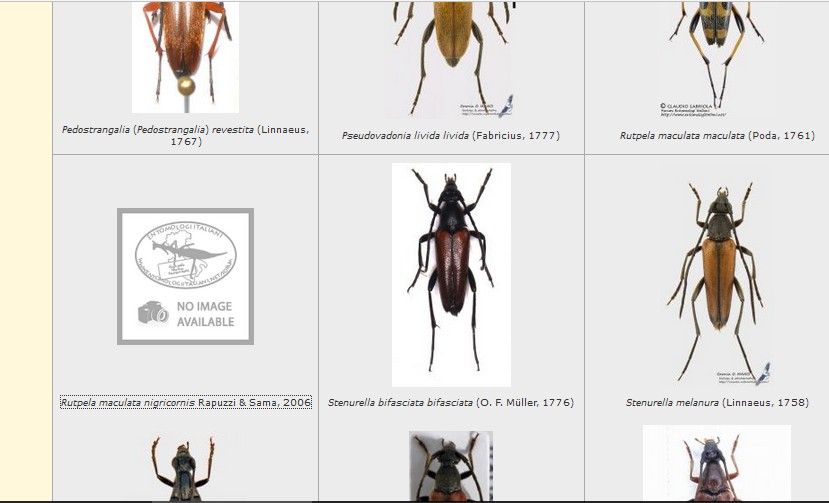Follow the Pedostrangalia revestita (Linnaeus, 1767) link
This screenshot has width=829, height=503.
(185, 135)
